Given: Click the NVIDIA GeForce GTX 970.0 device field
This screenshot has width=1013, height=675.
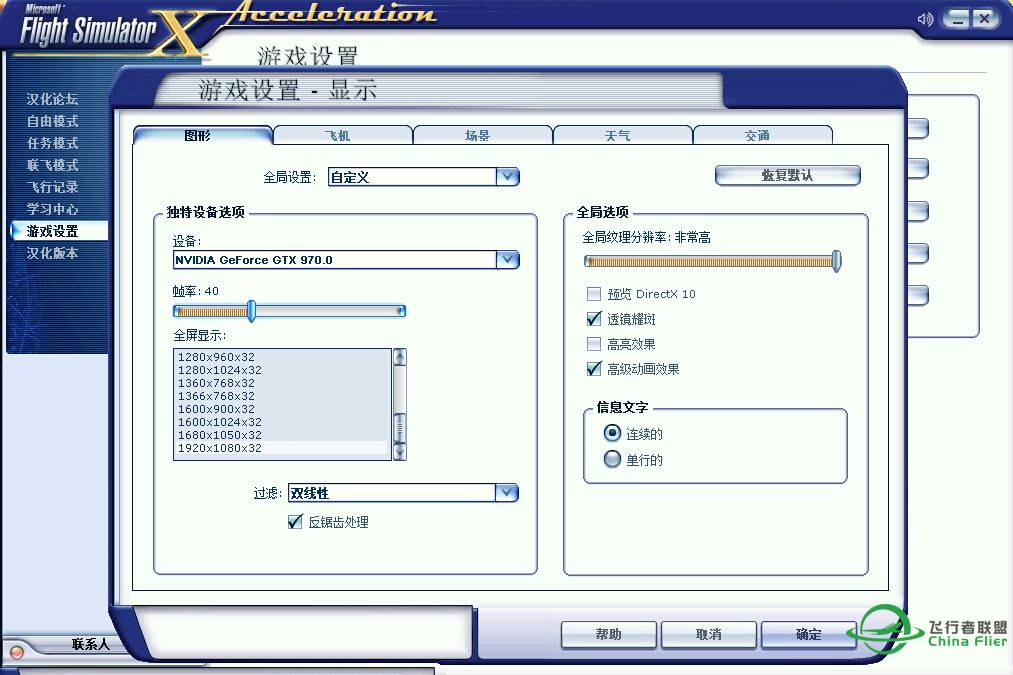Looking at the screenshot, I should 335,260.
